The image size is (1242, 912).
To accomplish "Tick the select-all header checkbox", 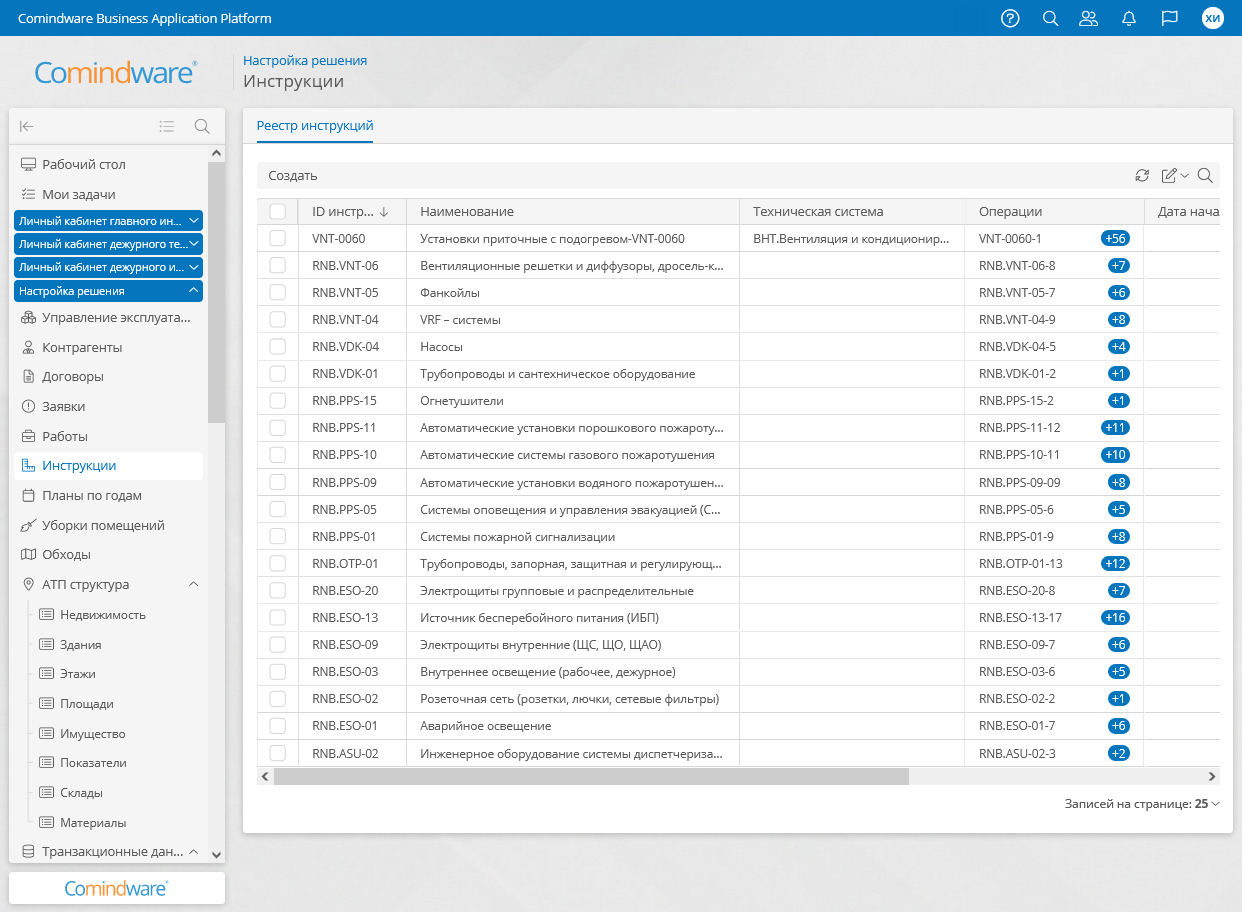I will [x=278, y=211].
